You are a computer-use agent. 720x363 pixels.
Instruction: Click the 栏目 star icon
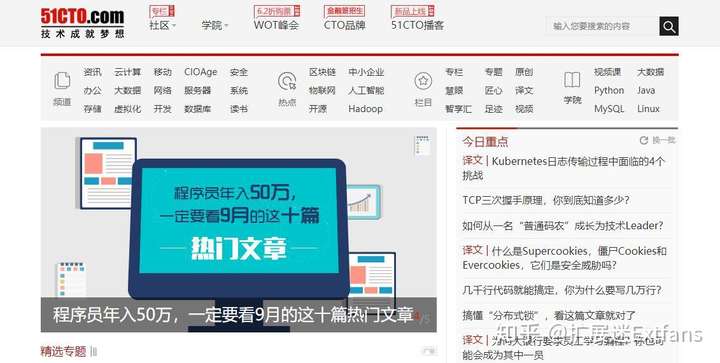423,81
